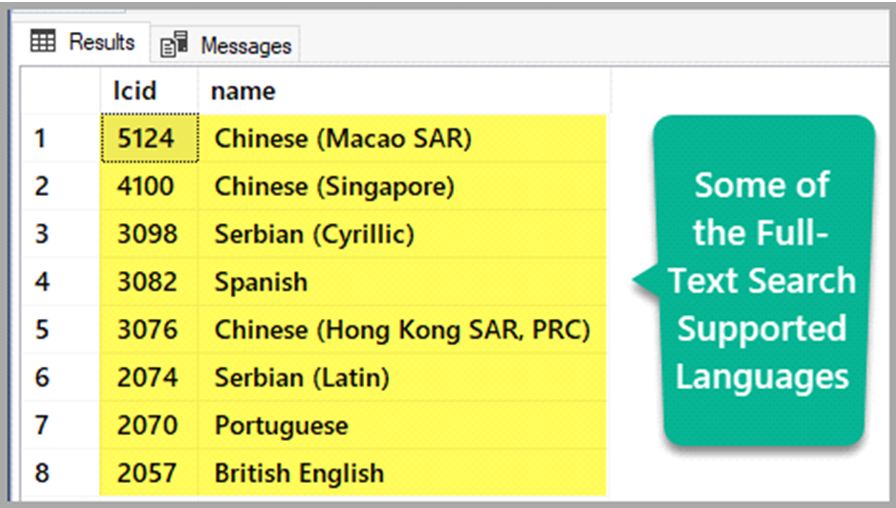Click the Results grid icon
The height and width of the screenshot is (508, 896).
tap(43, 41)
